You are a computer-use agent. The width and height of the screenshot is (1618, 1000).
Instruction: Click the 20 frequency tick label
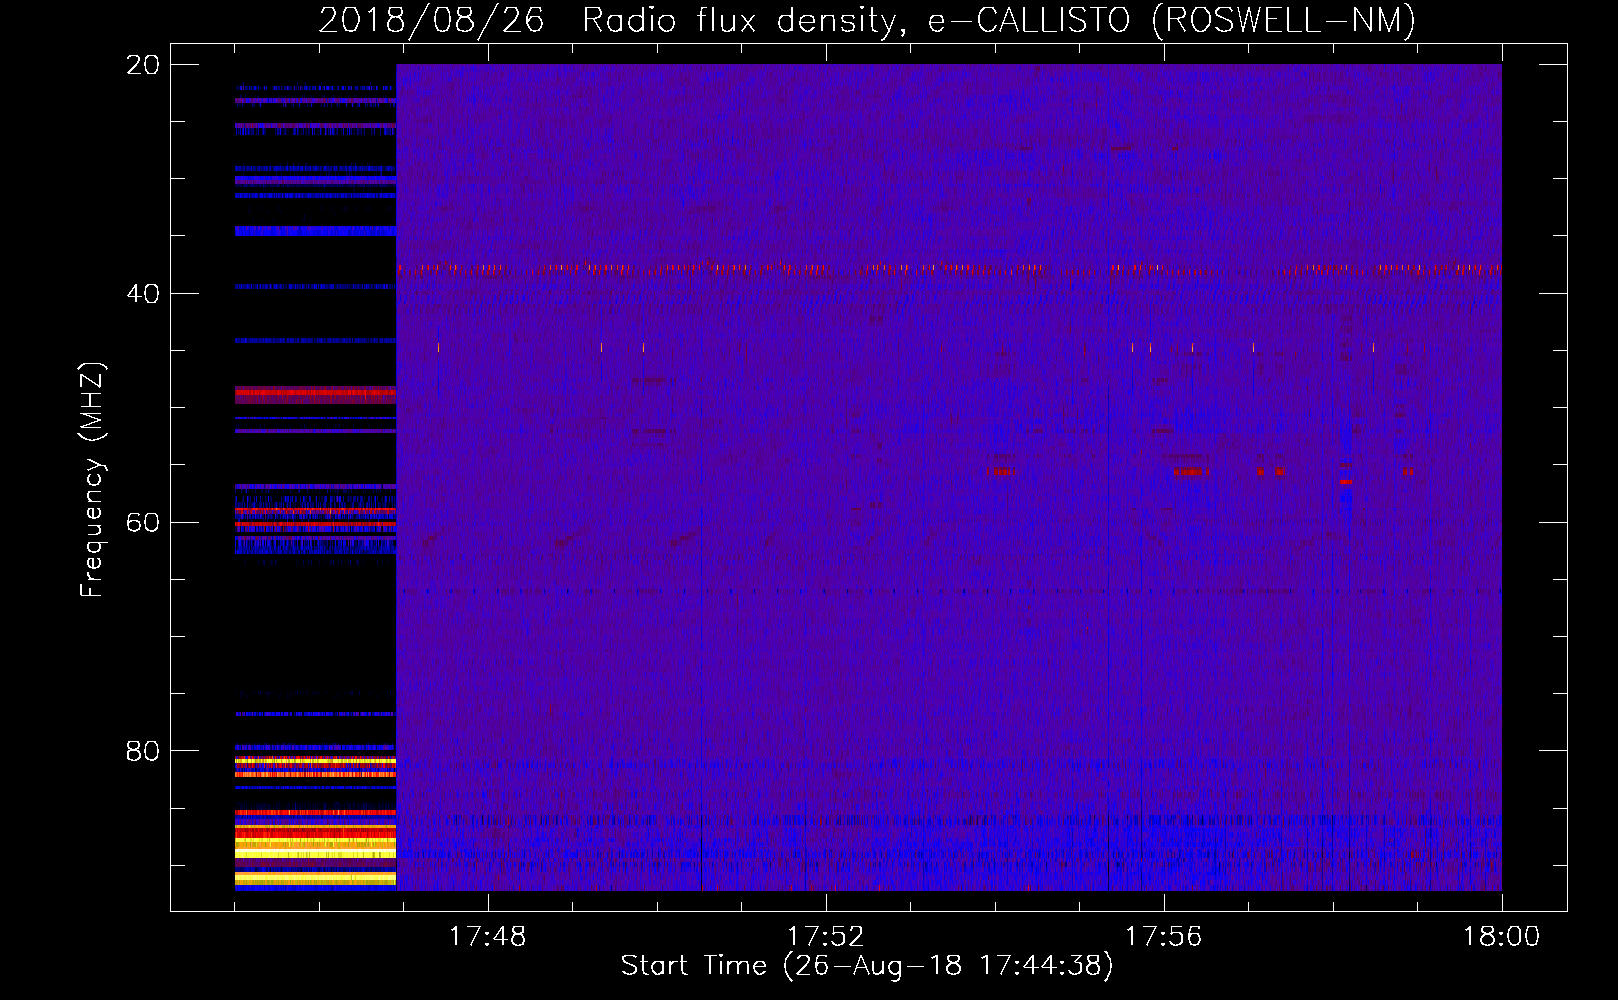click(x=143, y=65)
